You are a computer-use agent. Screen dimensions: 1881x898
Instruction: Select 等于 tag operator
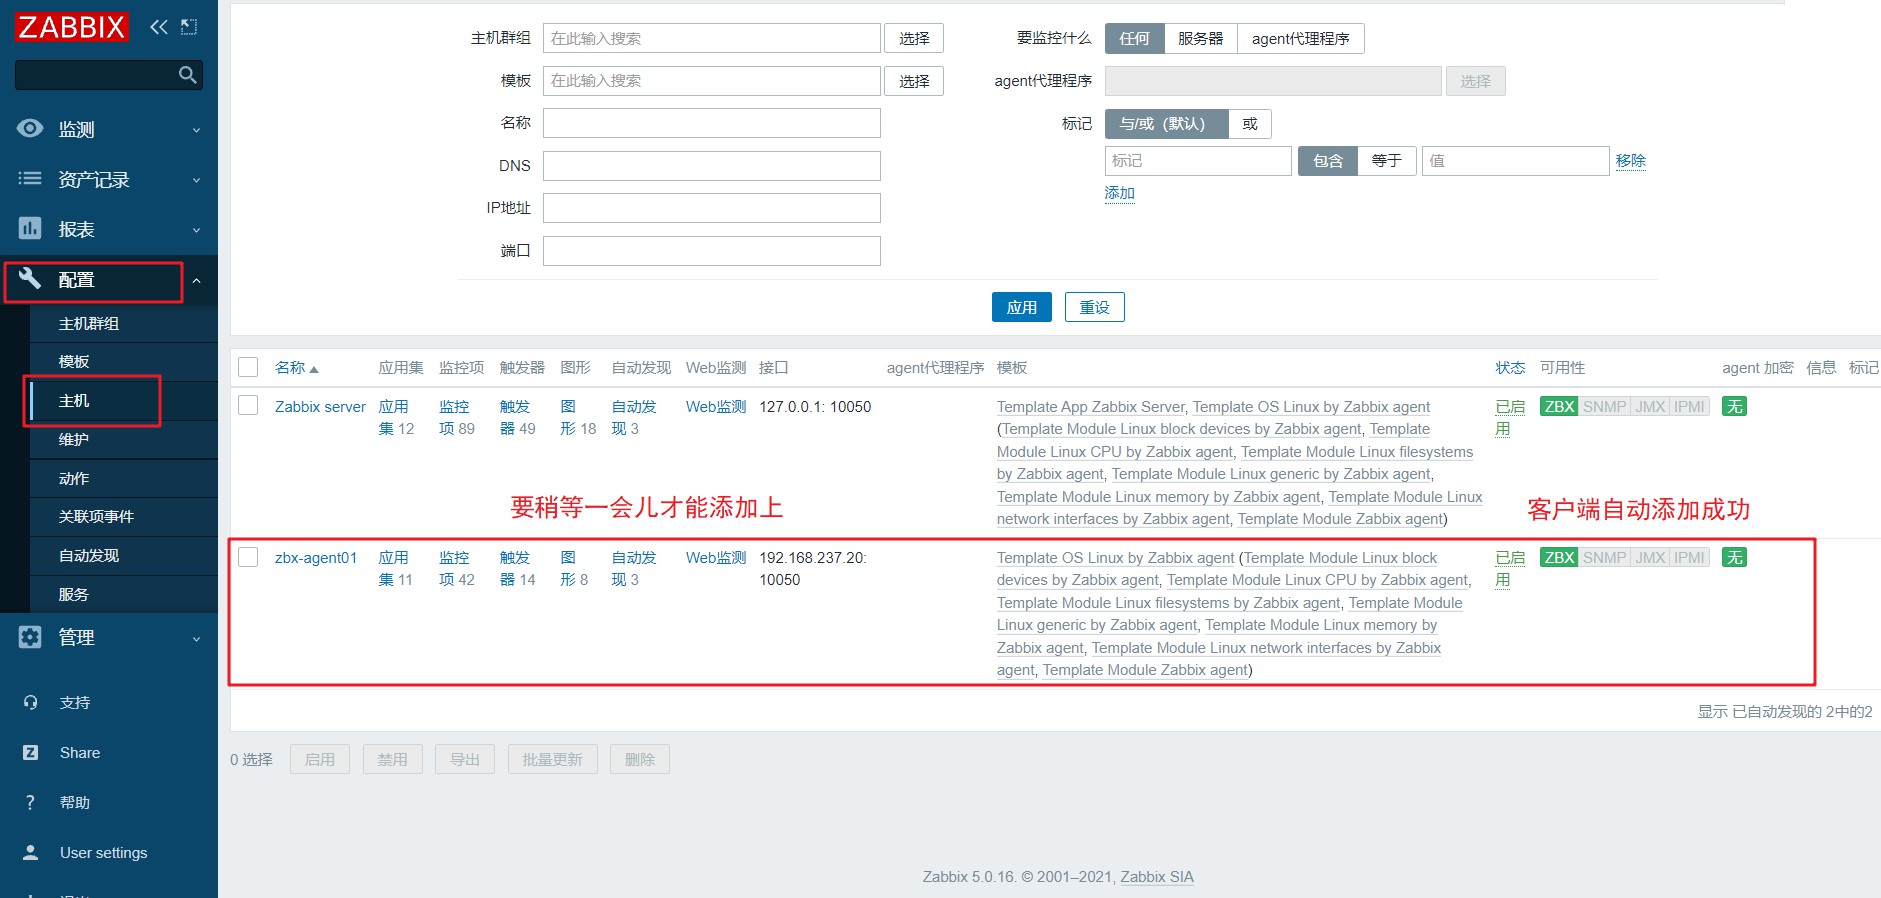click(1386, 161)
